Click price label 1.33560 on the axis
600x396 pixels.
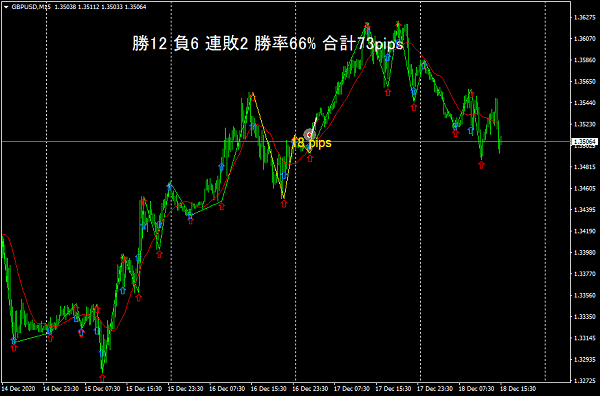tap(585, 295)
